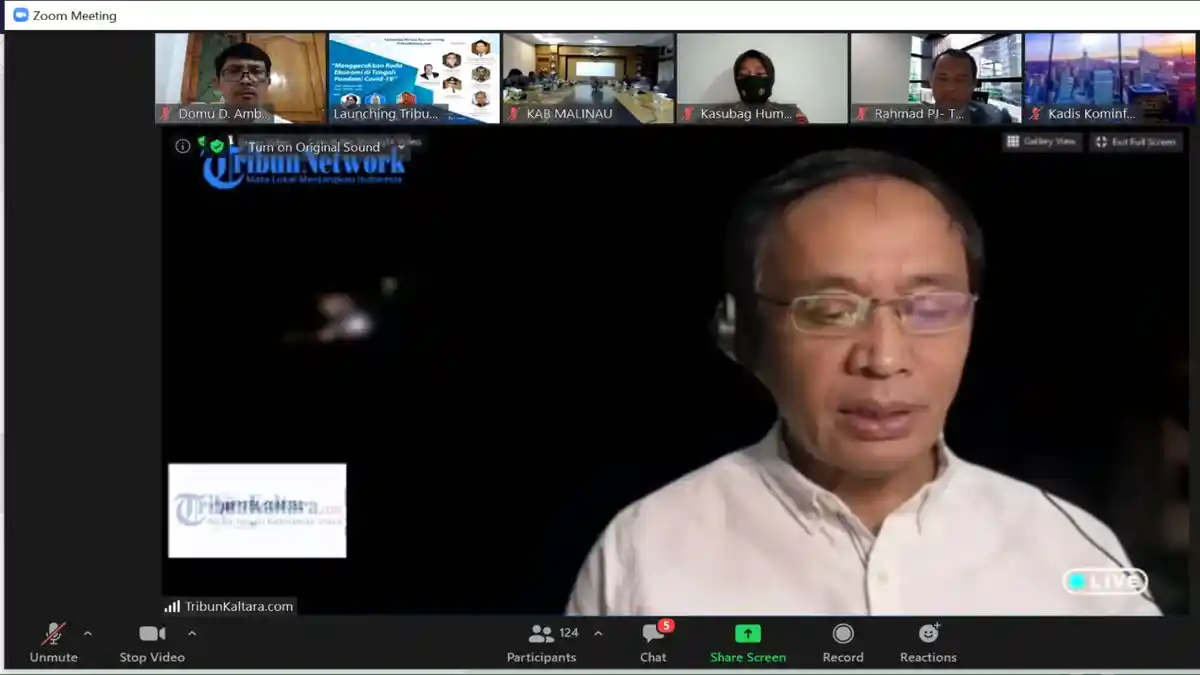Click the meeting information icon
The image size is (1200, 675).
point(182,146)
